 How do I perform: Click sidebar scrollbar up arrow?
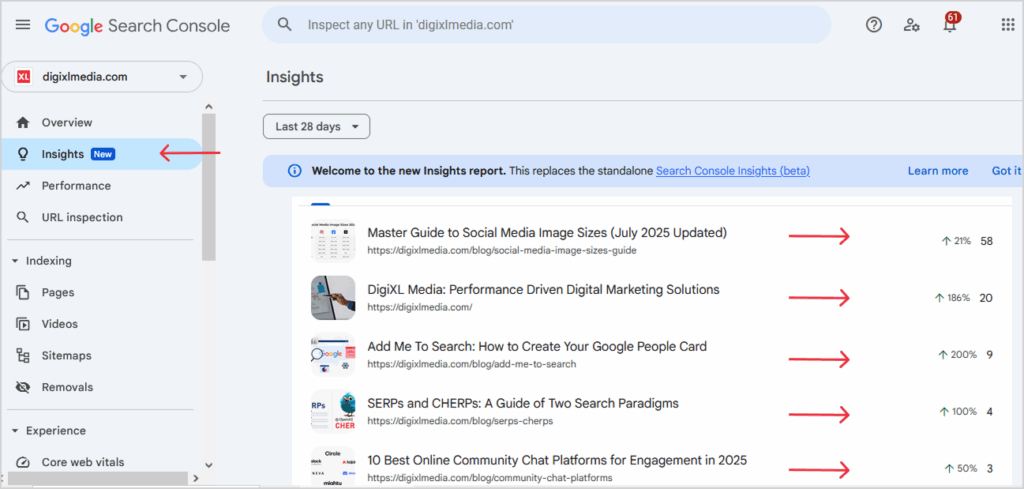coord(208,106)
